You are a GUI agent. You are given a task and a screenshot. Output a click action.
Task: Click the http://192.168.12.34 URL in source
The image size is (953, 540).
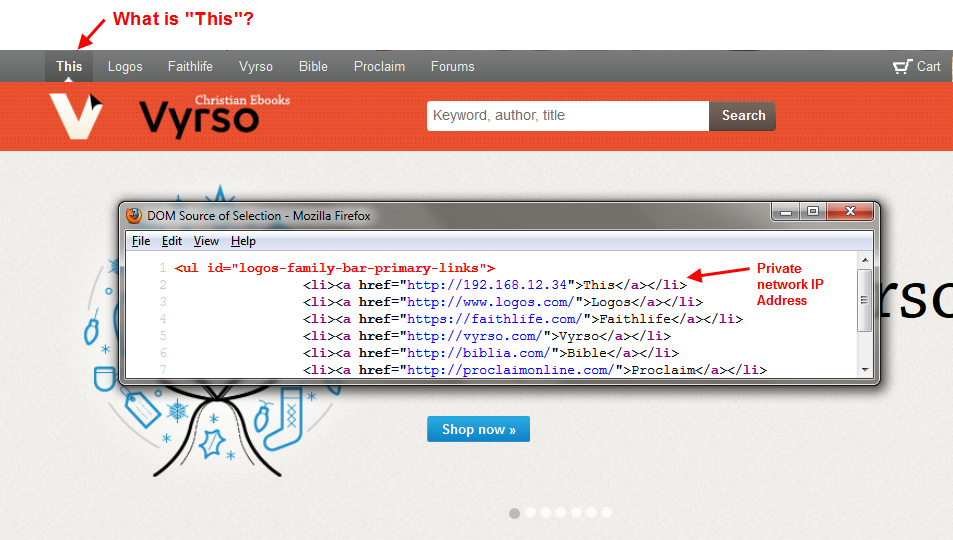click(x=487, y=285)
